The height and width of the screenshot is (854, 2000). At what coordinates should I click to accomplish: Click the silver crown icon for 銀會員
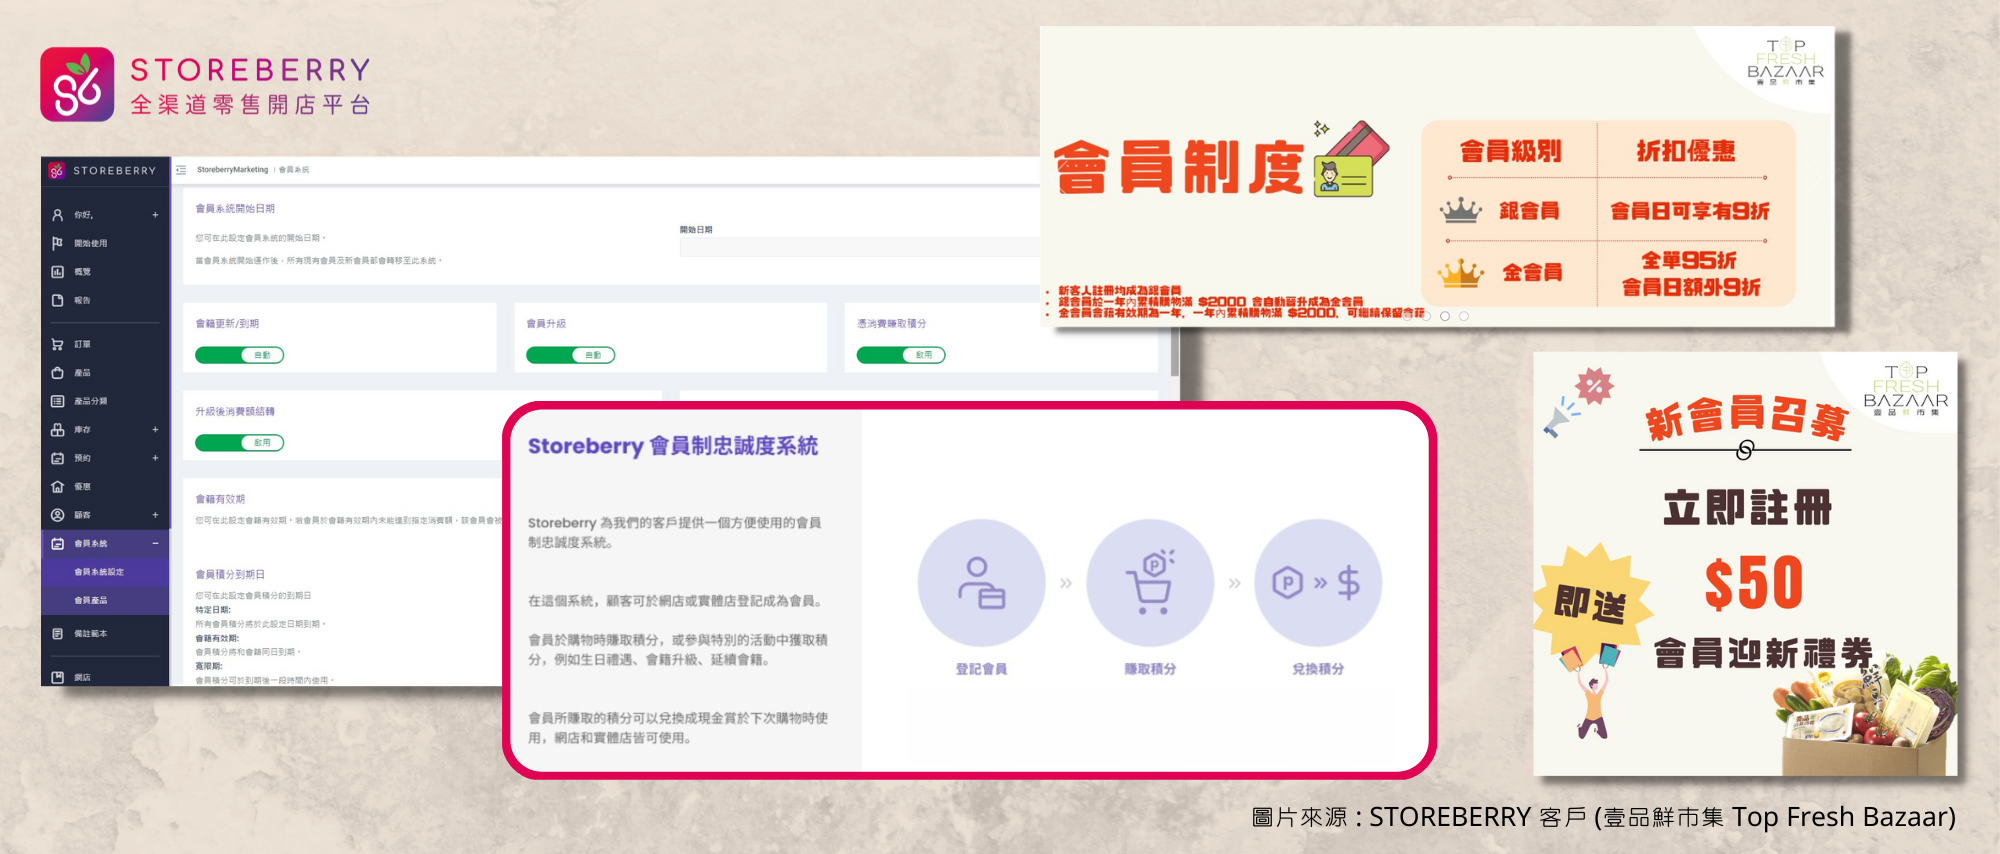pos(1461,211)
